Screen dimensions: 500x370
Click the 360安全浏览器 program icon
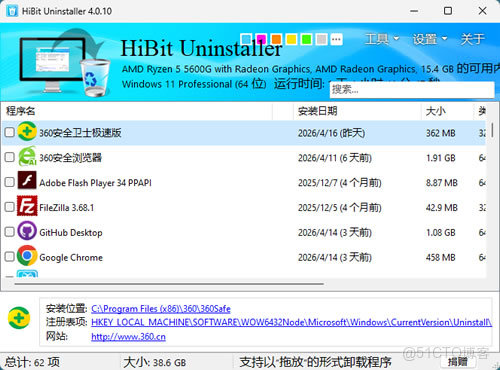click(27, 157)
